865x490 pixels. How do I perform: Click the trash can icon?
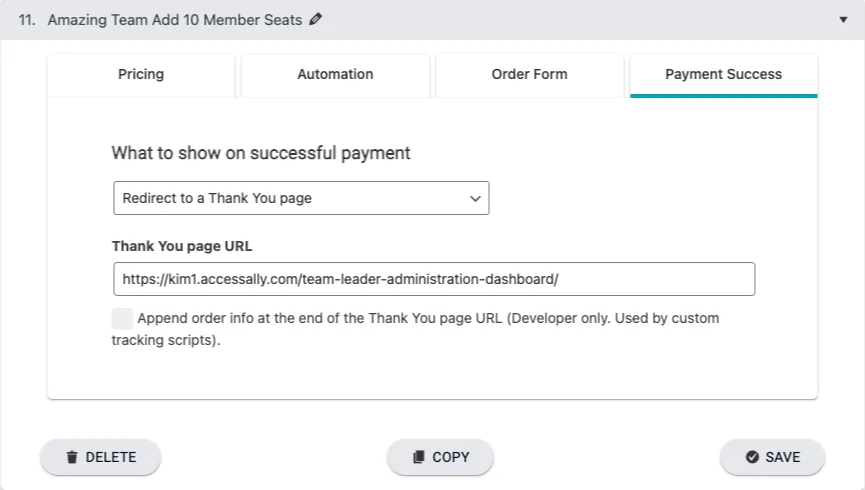(72, 457)
